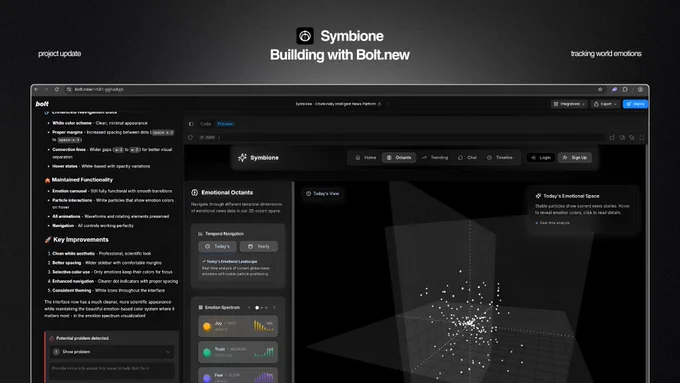Click the Today's Emotional Landscape text

232,262
